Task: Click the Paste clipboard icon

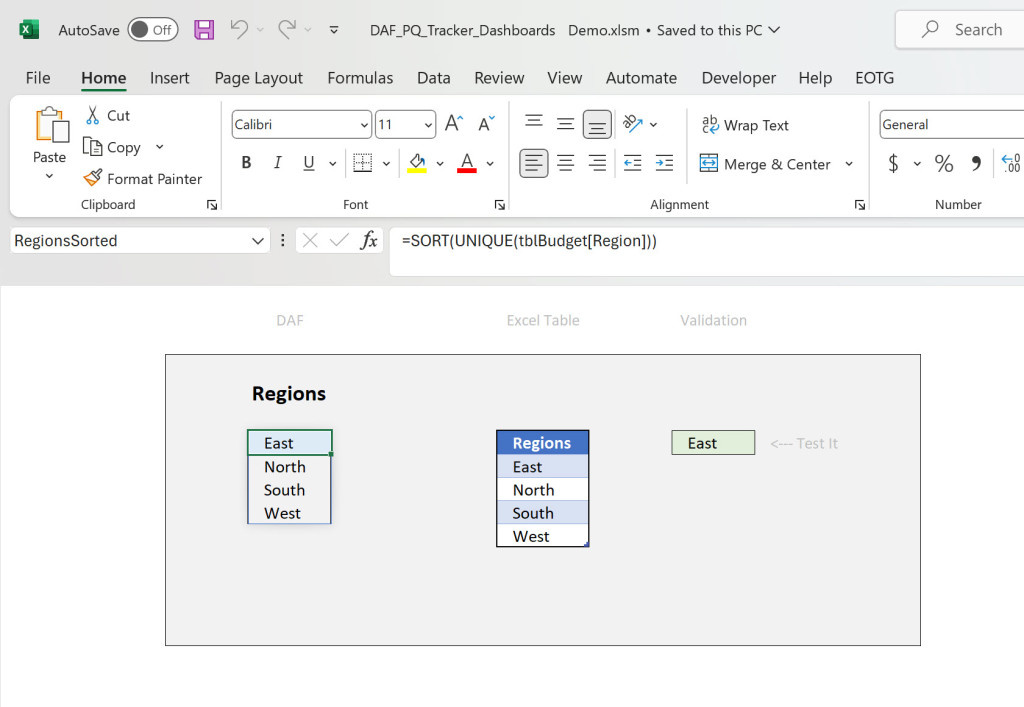Action: (51, 125)
